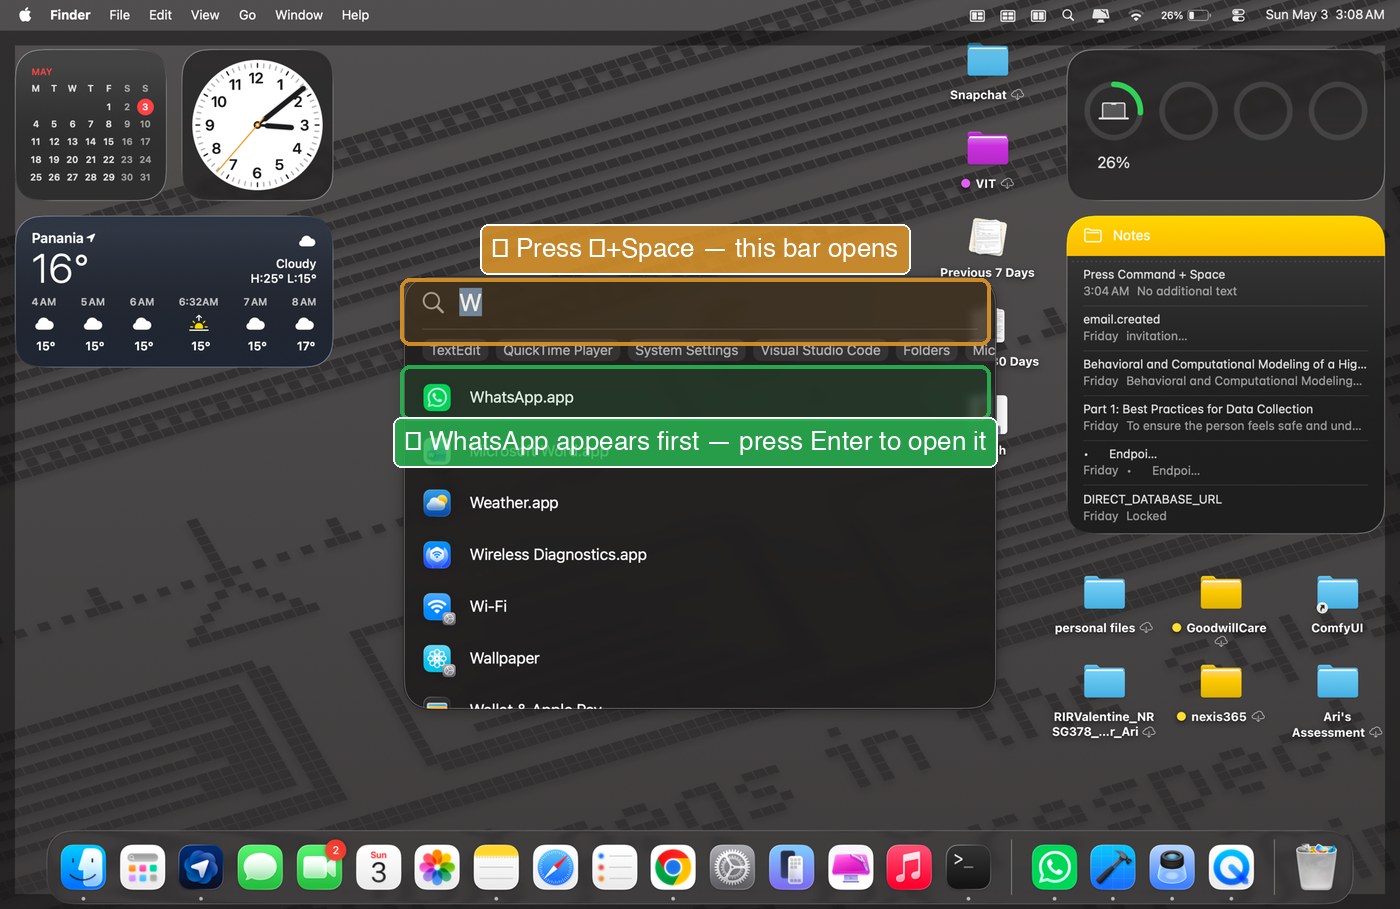Image resolution: width=1400 pixels, height=909 pixels.
Task: Open the pink monitor CleanMyMac icon
Action: [850, 867]
